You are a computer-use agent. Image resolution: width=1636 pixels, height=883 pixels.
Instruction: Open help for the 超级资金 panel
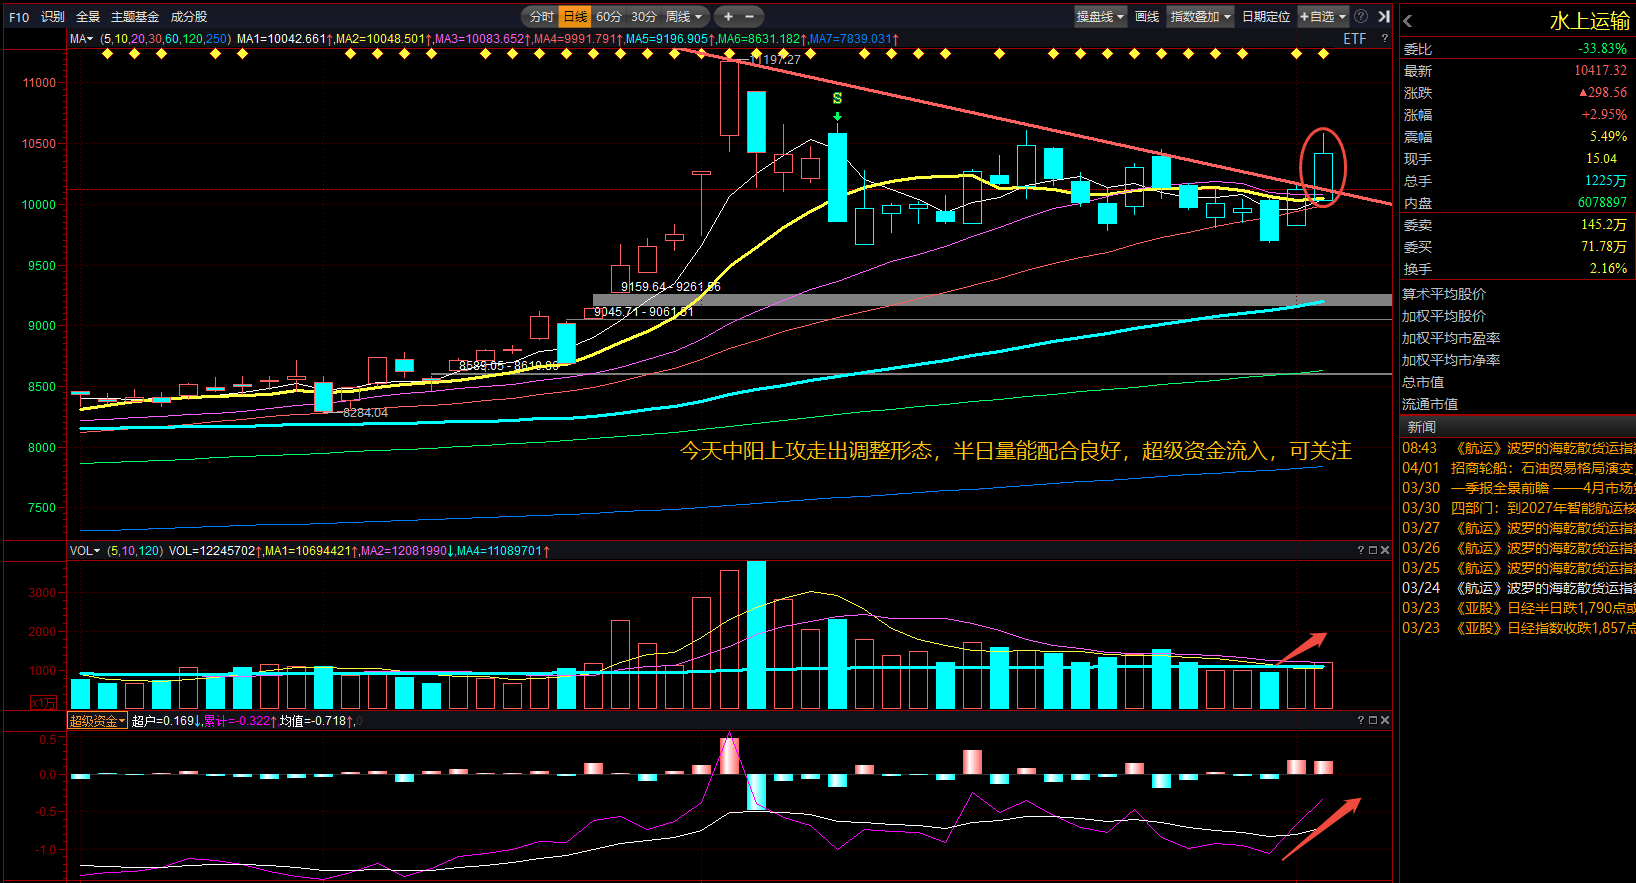(1360, 720)
